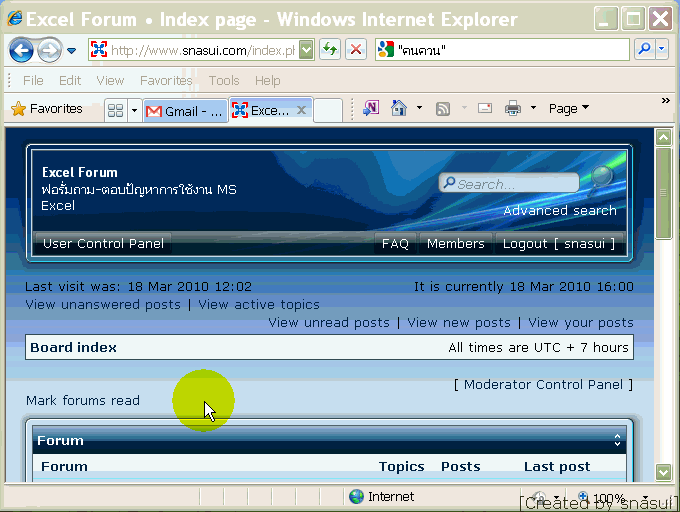
Task: Switch to the Gmail tab
Action: tap(185, 111)
